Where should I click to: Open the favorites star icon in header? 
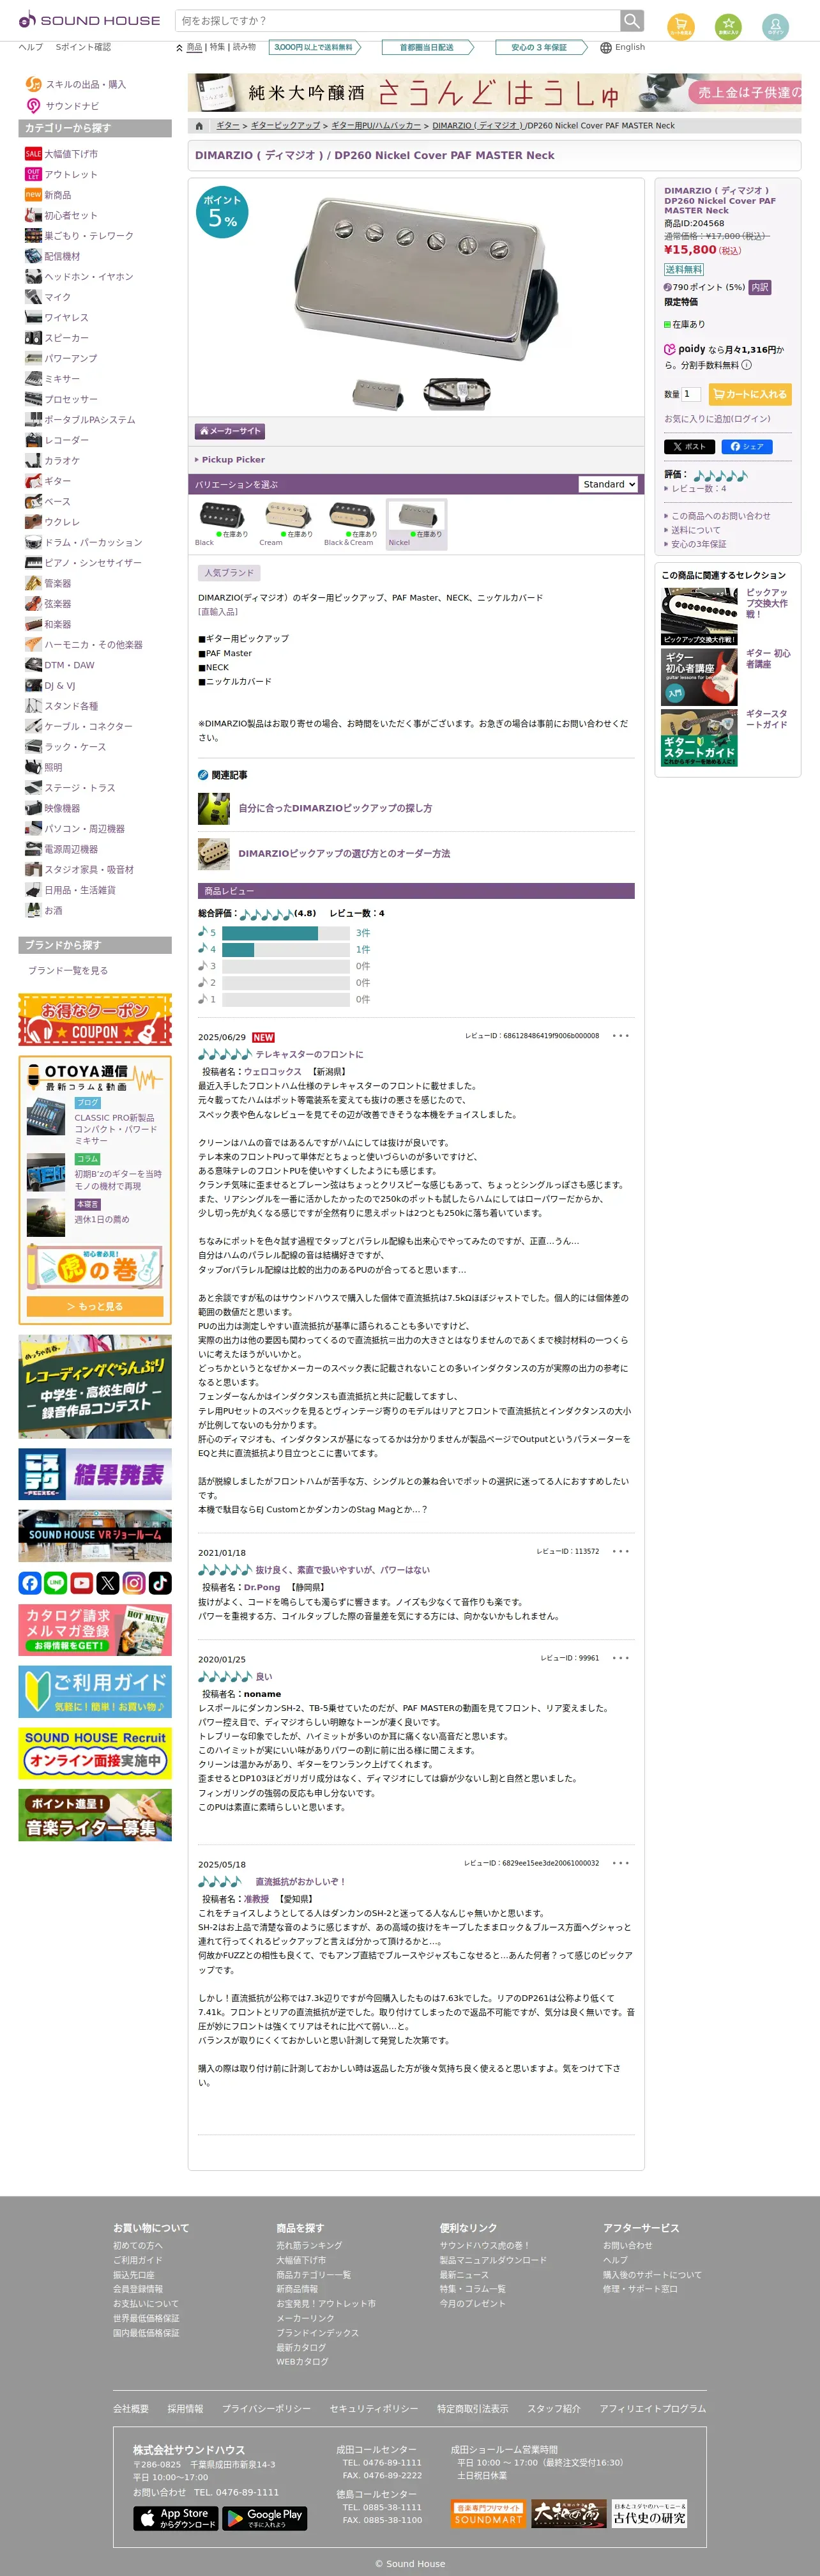tap(728, 26)
